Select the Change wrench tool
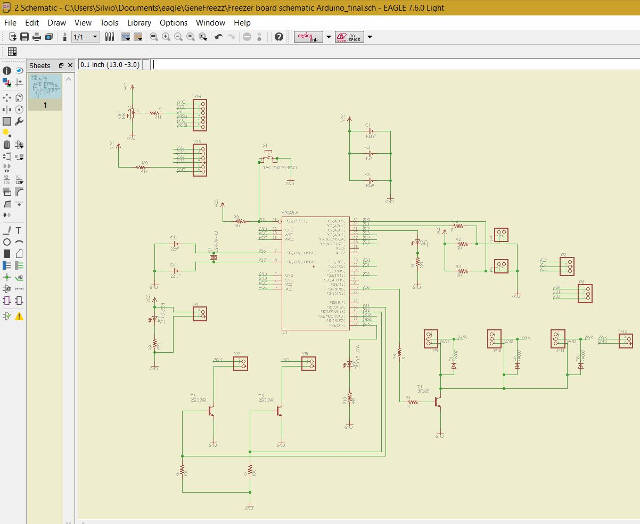The width and height of the screenshot is (640, 524). 19,122
